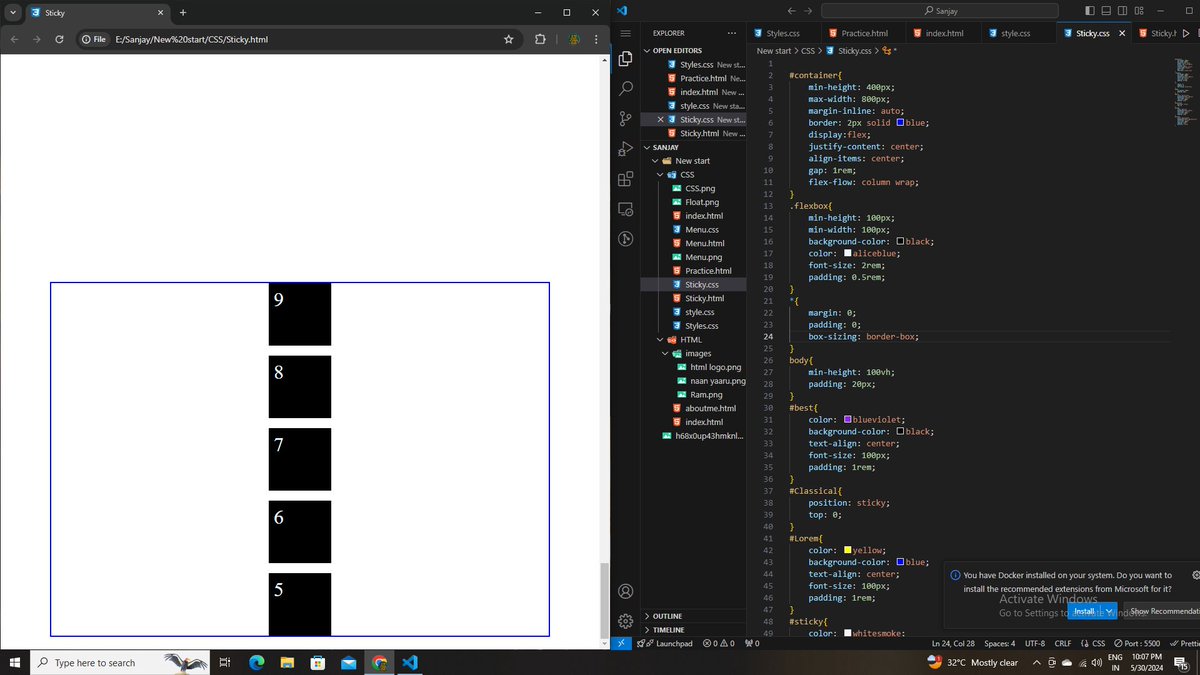Open the Extensions view in the activity bar
This screenshot has width=1200, height=675.
point(626,179)
